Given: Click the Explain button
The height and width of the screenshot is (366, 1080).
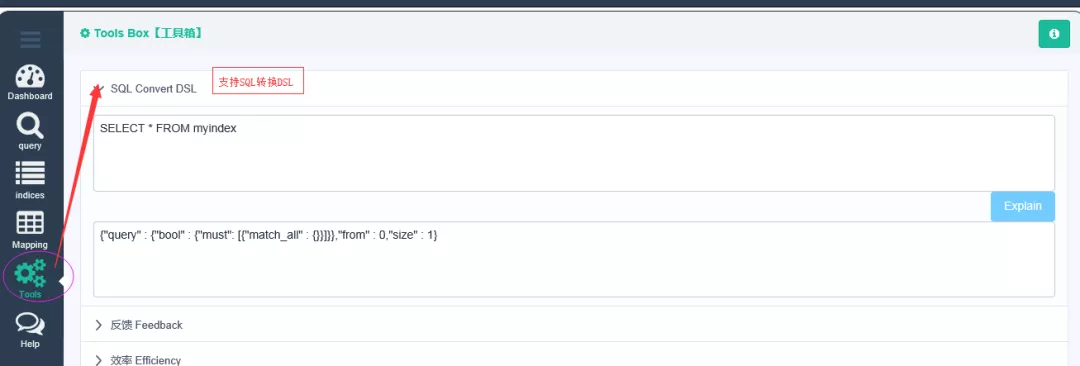Looking at the screenshot, I should (1023, 206).
